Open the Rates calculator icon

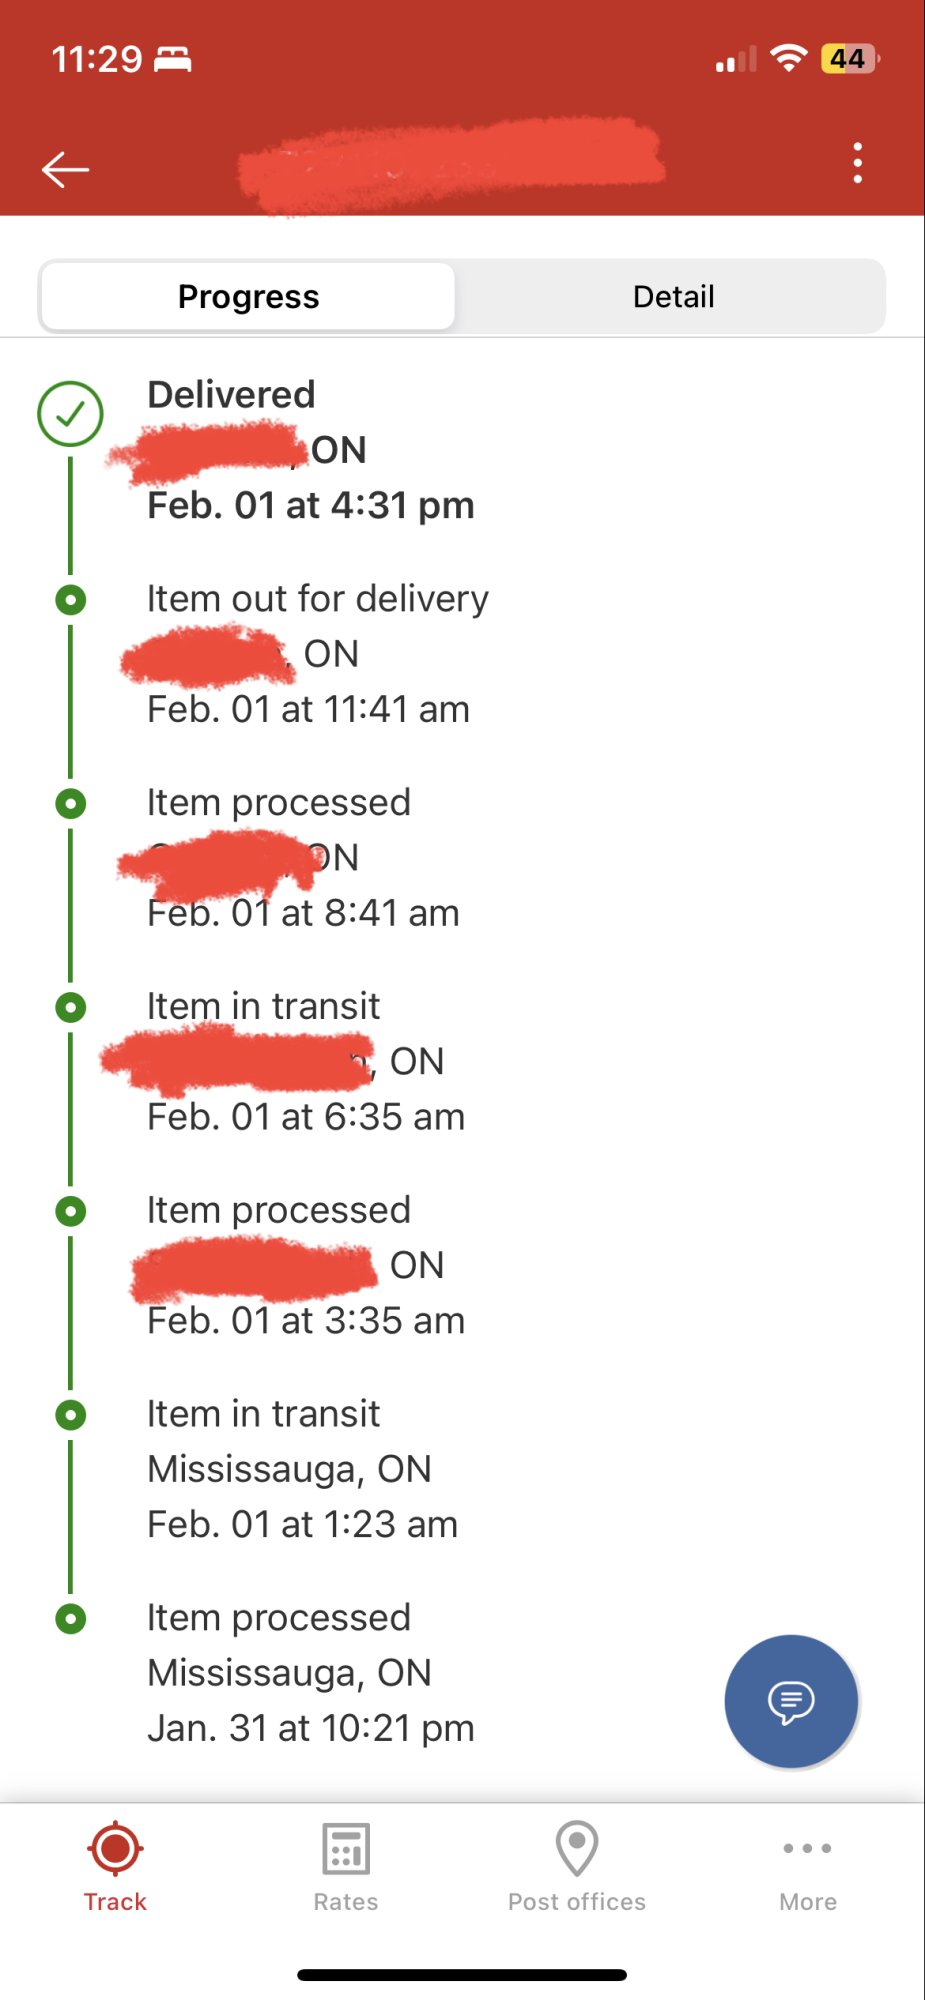pos(346,1849)
